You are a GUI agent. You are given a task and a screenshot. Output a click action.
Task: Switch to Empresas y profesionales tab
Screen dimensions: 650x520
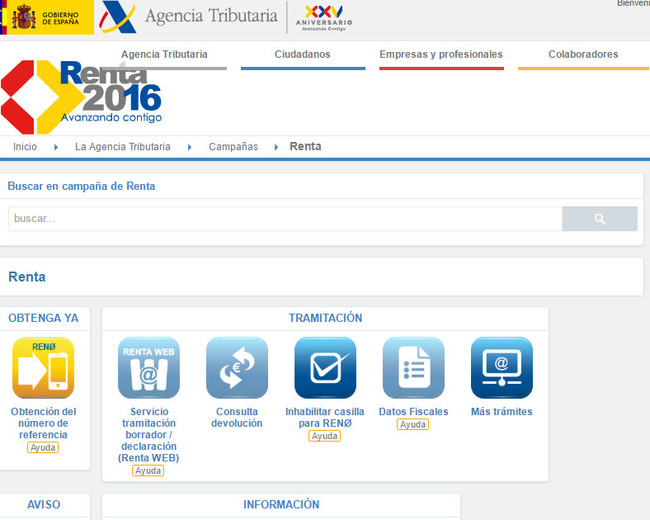click(x=441, y=55)
